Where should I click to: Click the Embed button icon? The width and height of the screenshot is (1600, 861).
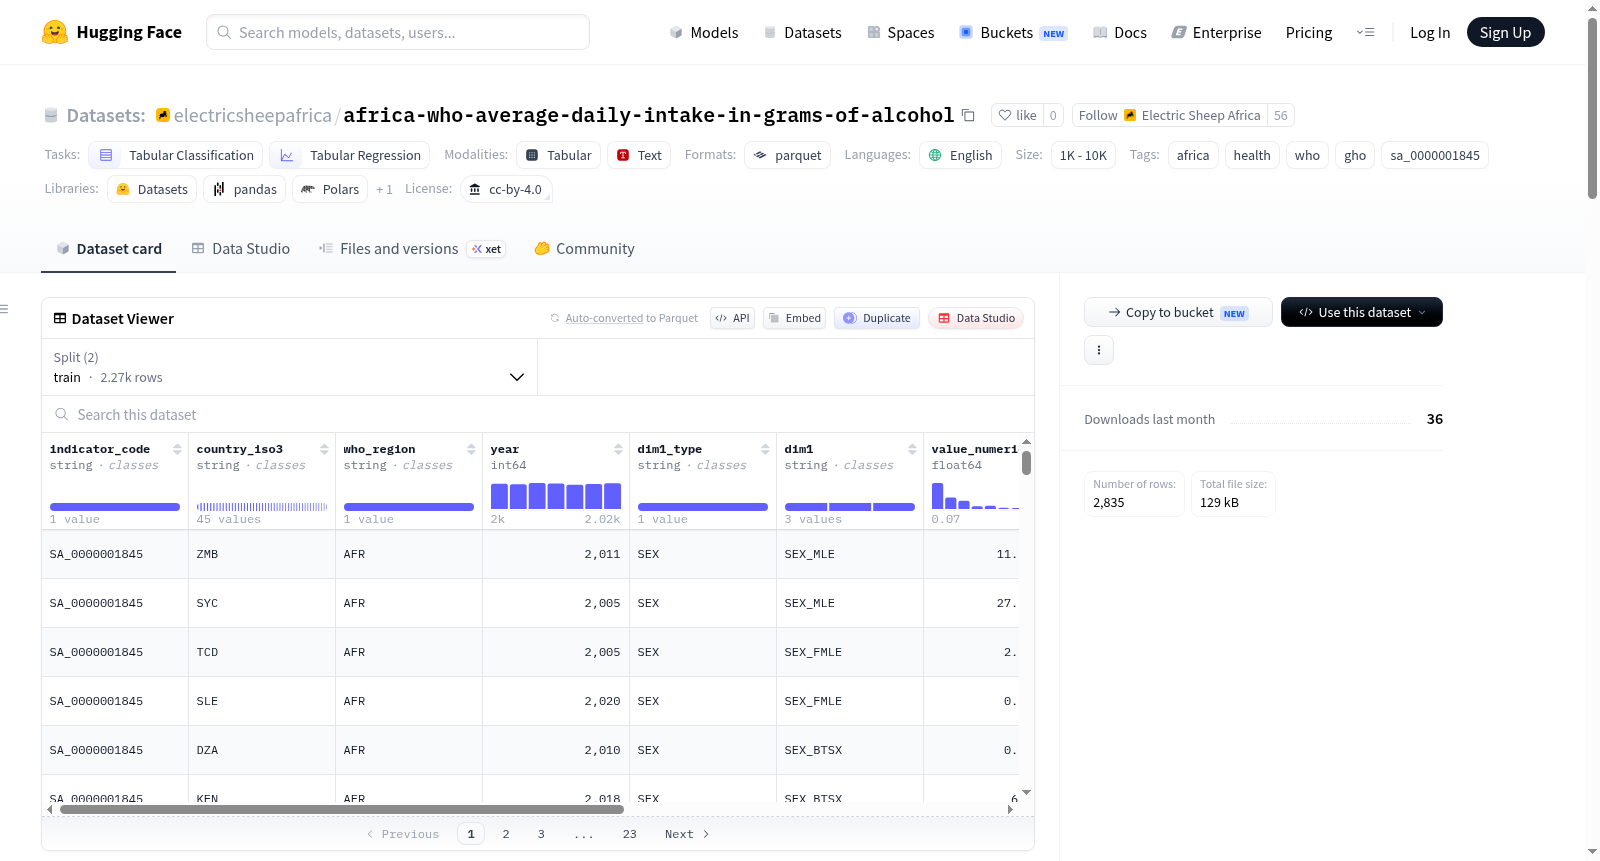pos(774,318)
